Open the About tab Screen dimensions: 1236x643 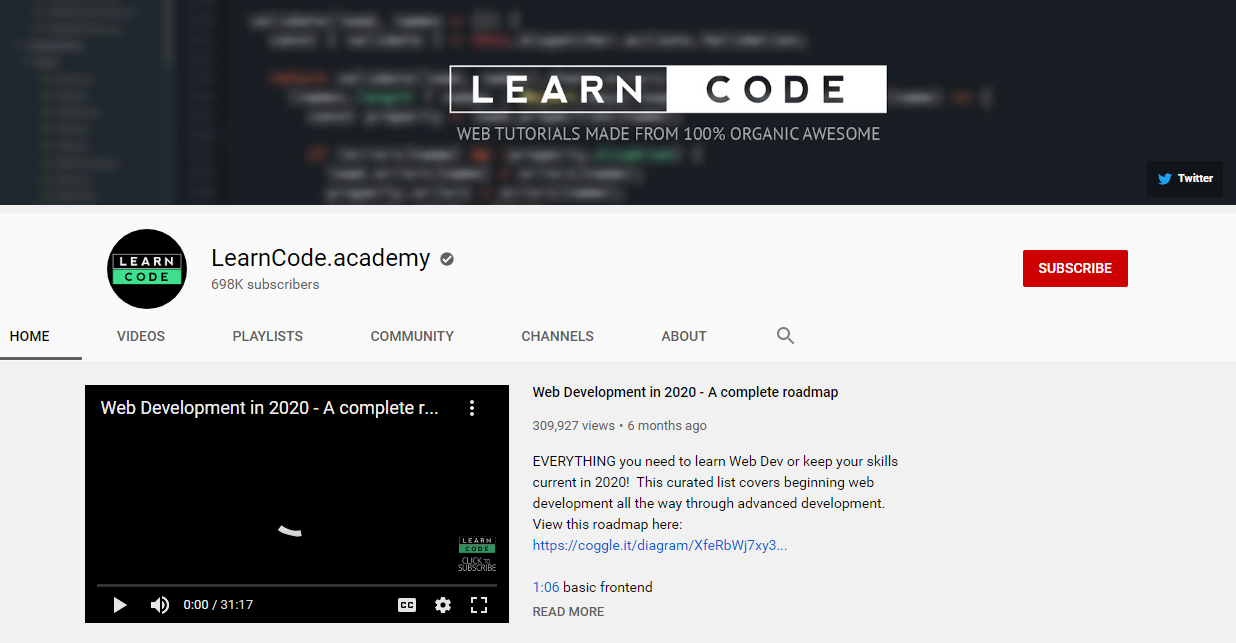pyautogui.click(x=684, y=336)
